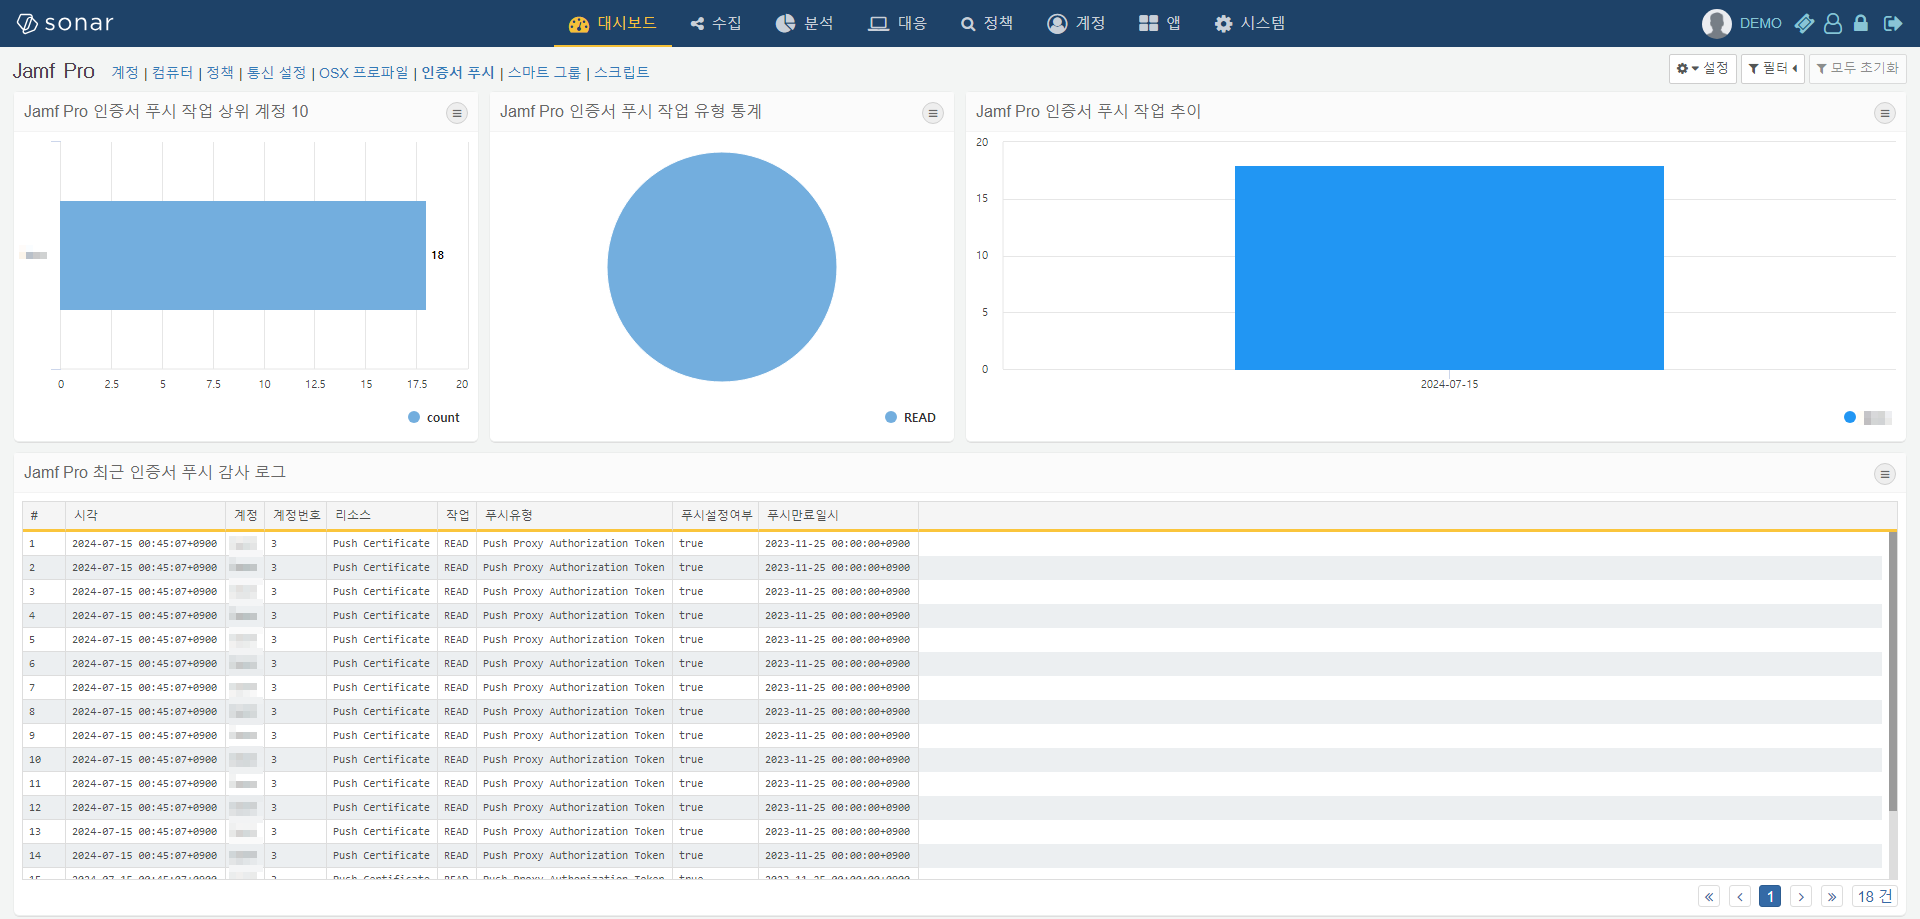Go to last page of log
Image resolution: width=1920 pixels, height=919 pixels.
[x=1832, y=897]
